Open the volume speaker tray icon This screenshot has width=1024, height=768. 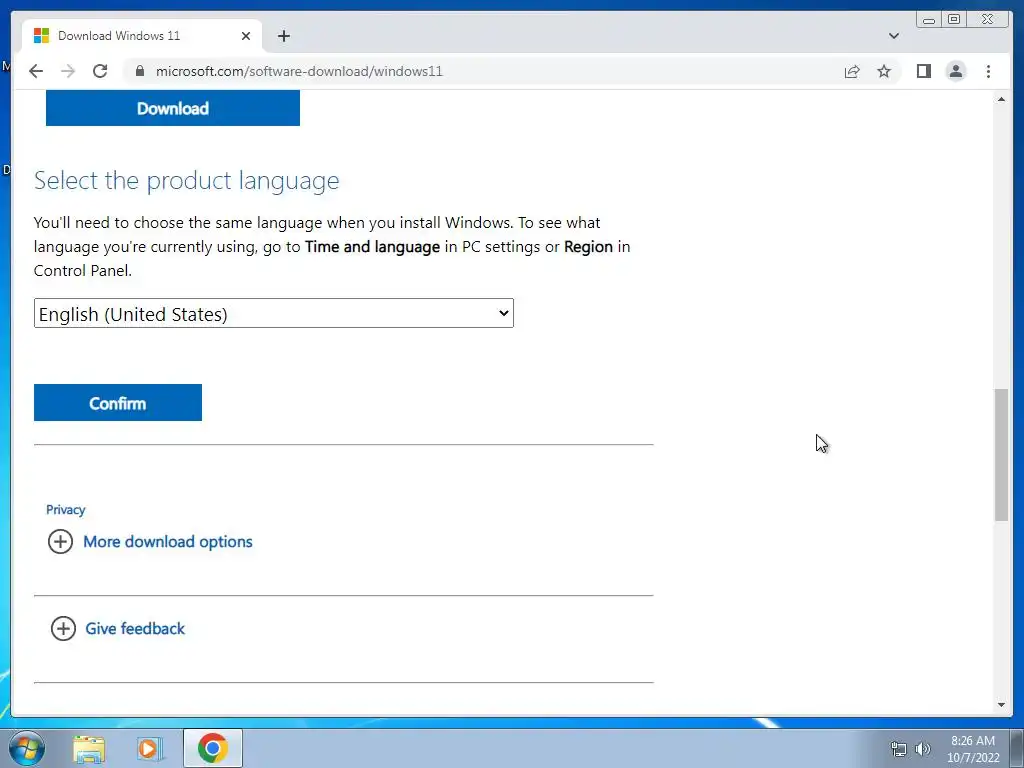click(x=923, y=749)
